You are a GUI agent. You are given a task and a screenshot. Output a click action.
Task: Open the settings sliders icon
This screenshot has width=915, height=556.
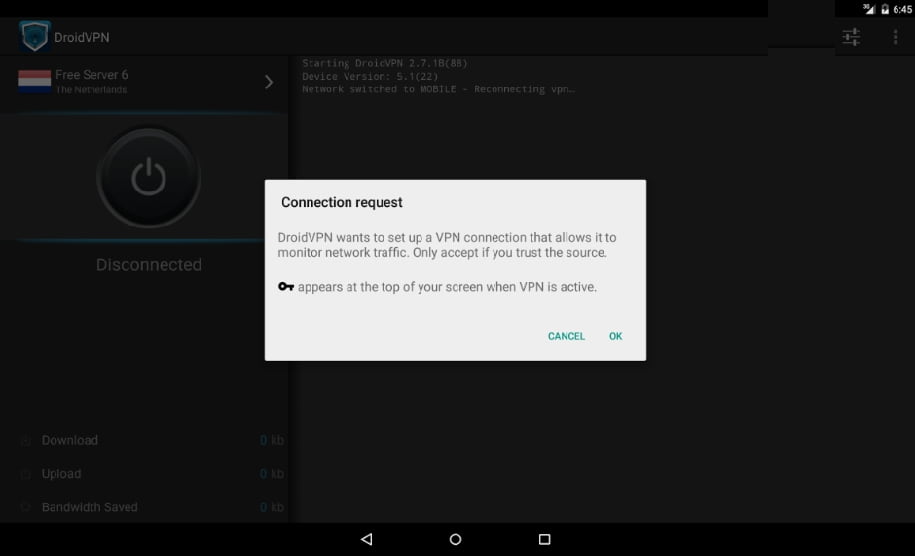click(x=851, y=37)
